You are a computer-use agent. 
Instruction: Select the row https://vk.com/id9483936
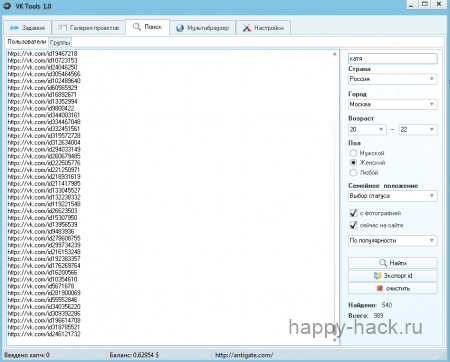[x=41, y=231]
